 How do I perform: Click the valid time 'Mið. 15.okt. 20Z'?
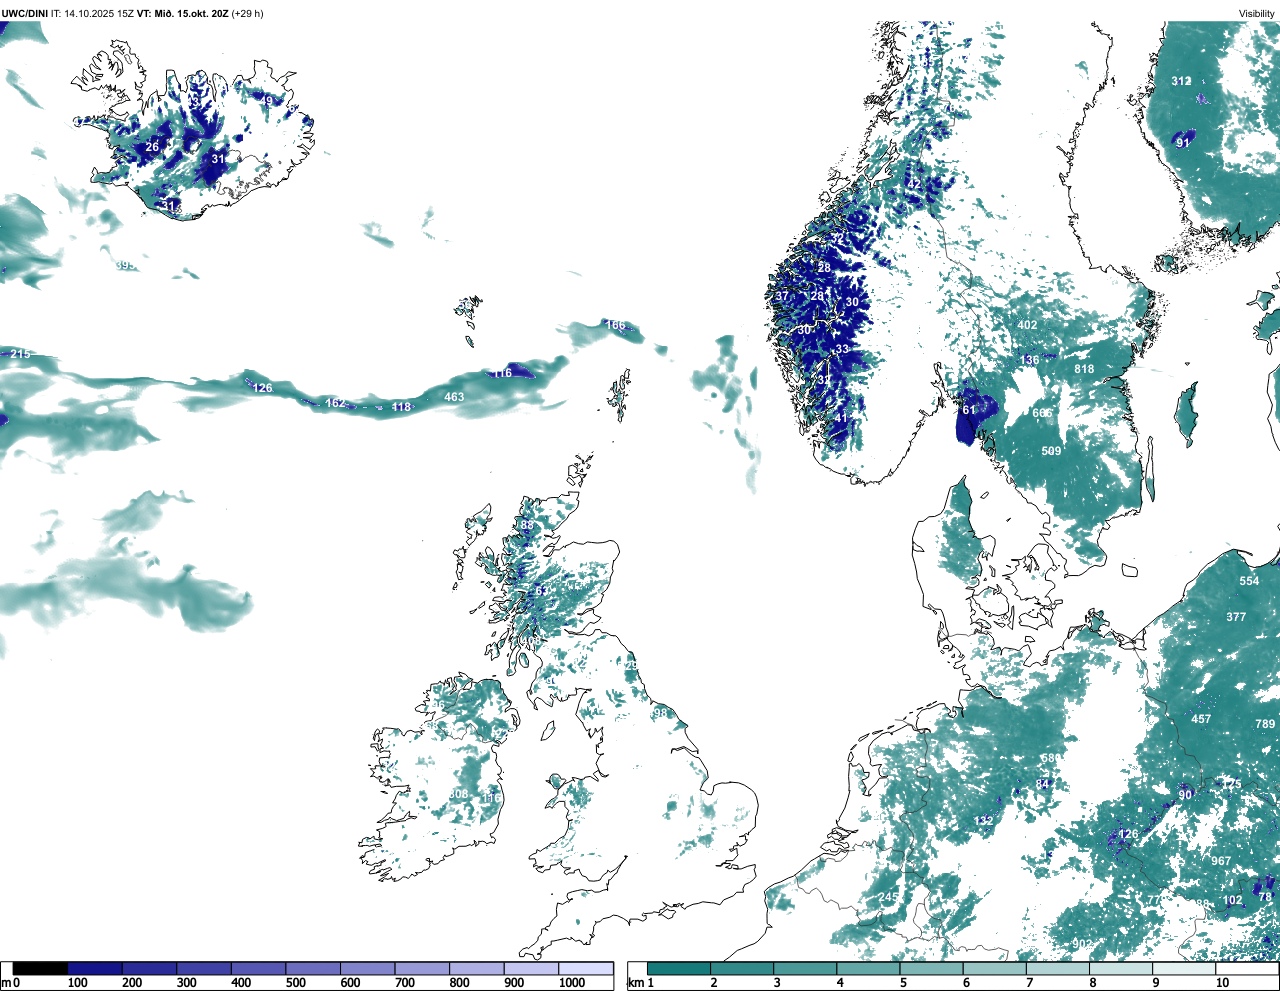(x=190, y=13)
